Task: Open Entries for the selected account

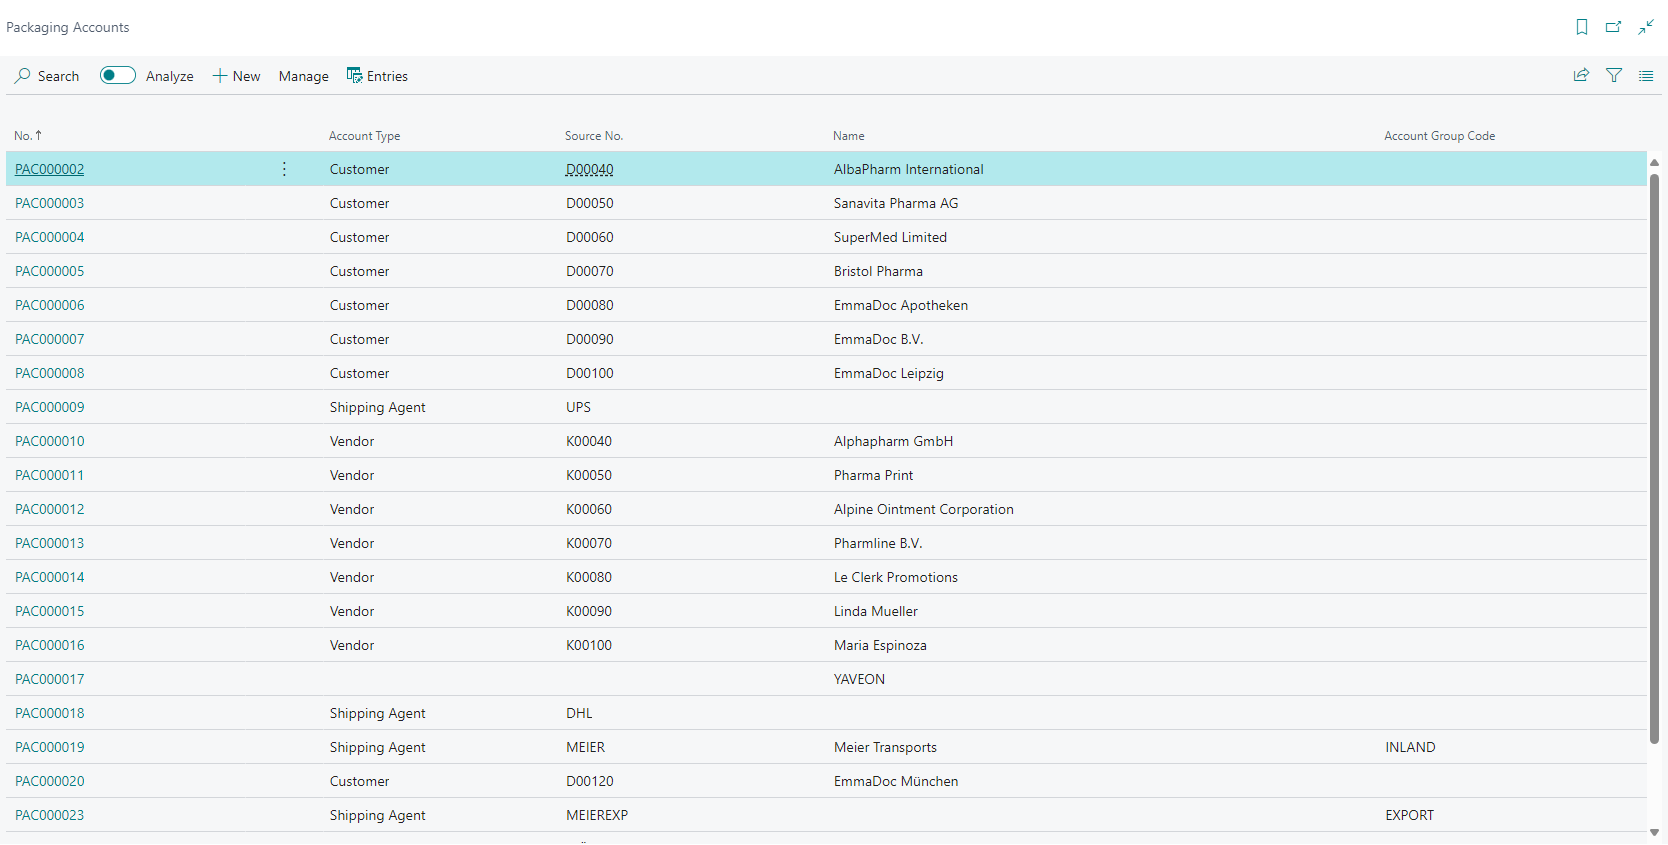Action: click(377, 76)
